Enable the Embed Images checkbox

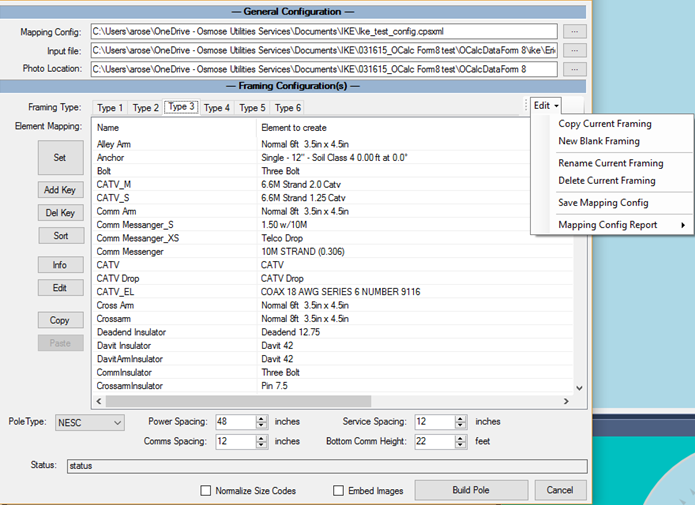point(339,490)
